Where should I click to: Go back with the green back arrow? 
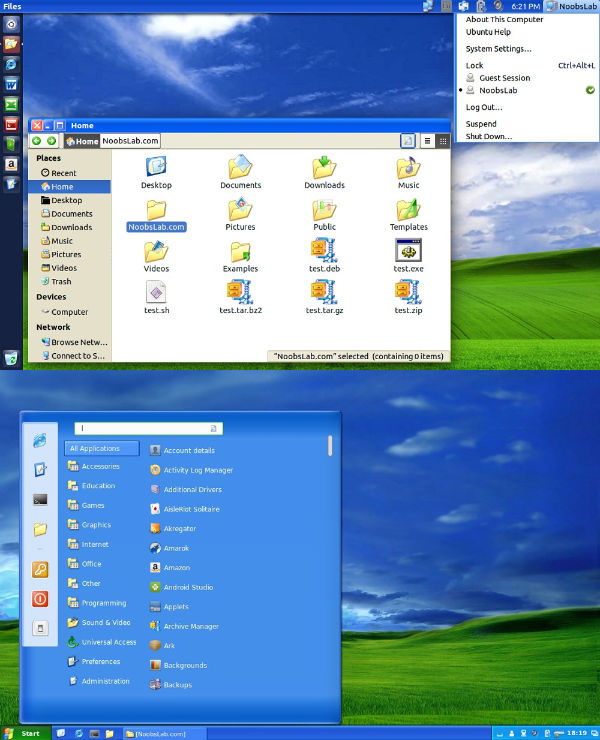click(x=36, y=141)
